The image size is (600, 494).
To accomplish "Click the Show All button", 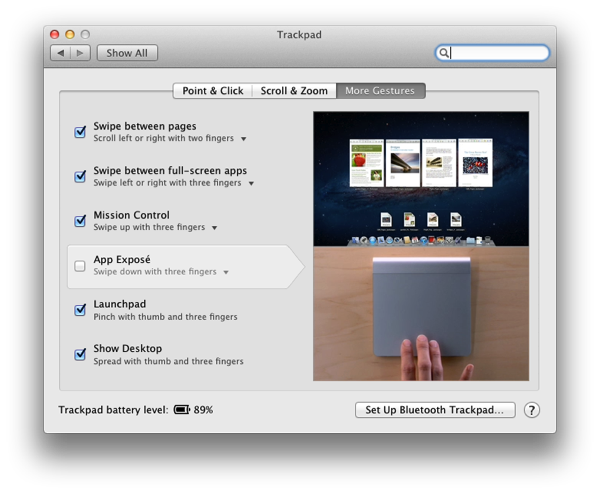I will [127, 53].
